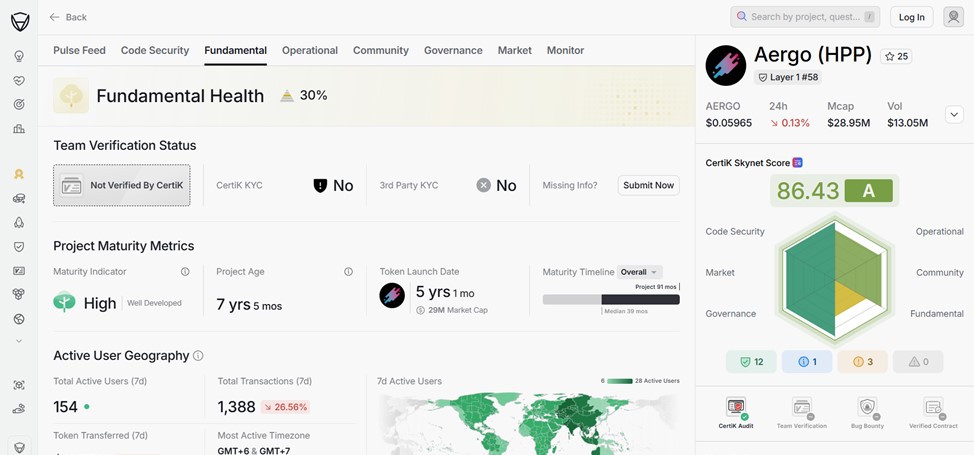Screen dimensions: 974x455
Task: Open the Governance tab
Action: click(453, 50)
